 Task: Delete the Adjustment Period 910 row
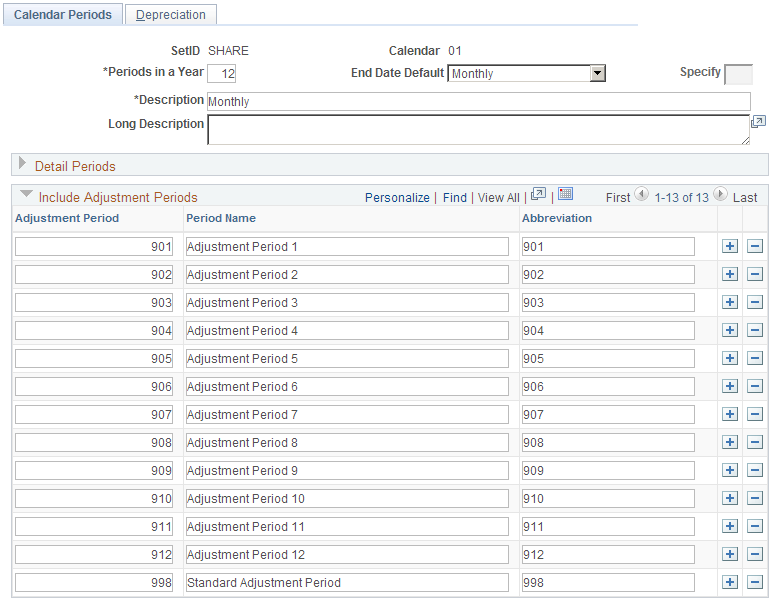coord(755,498)
